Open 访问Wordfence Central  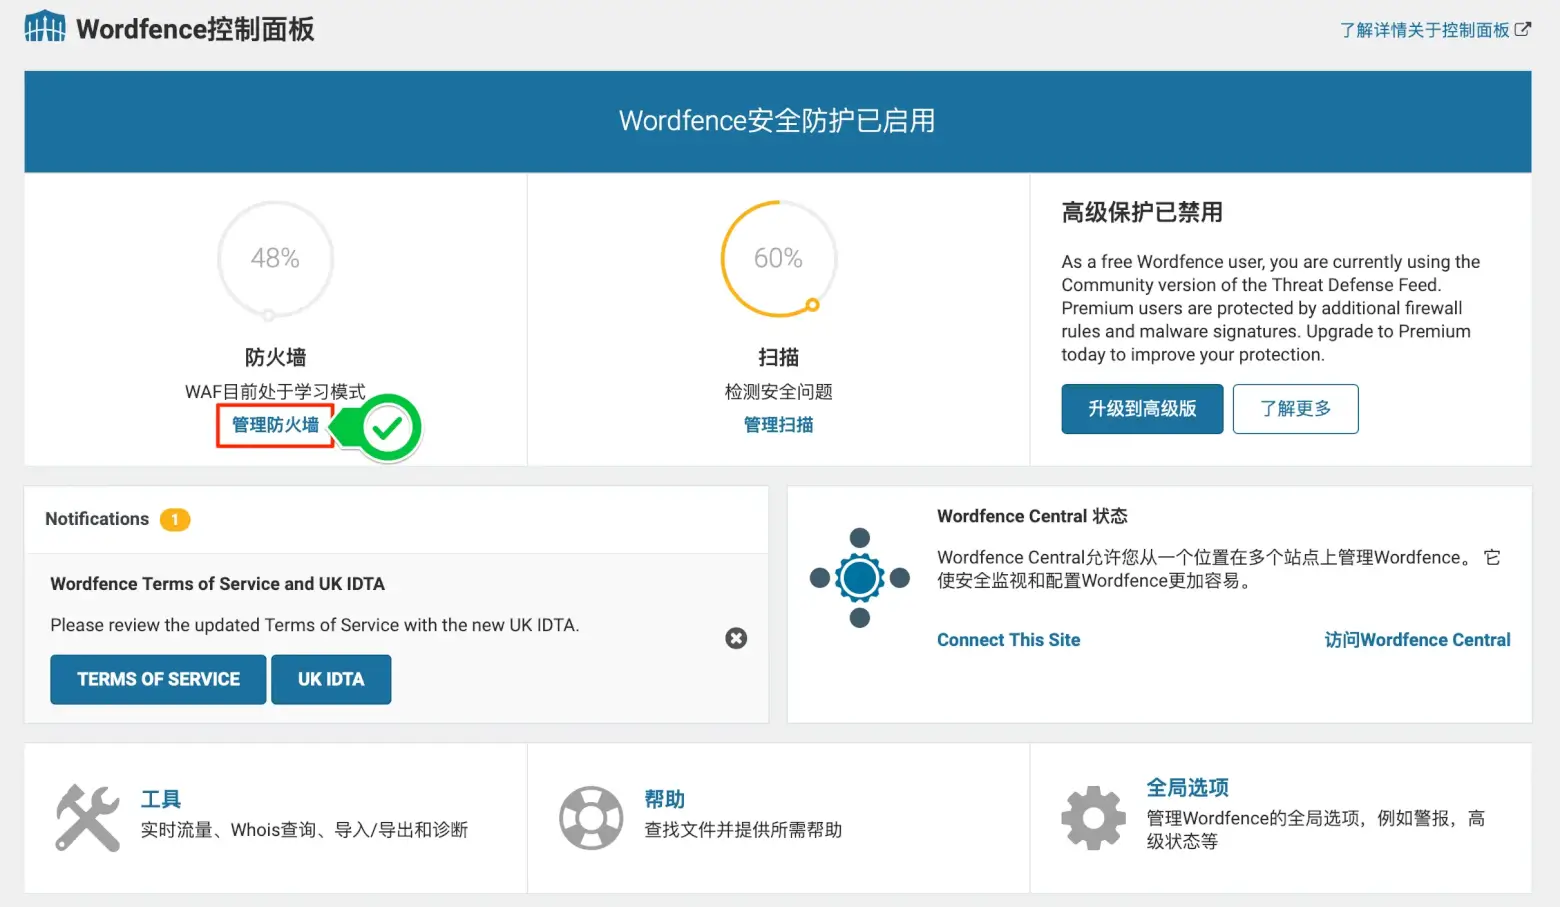click(x=1417, y=639)
